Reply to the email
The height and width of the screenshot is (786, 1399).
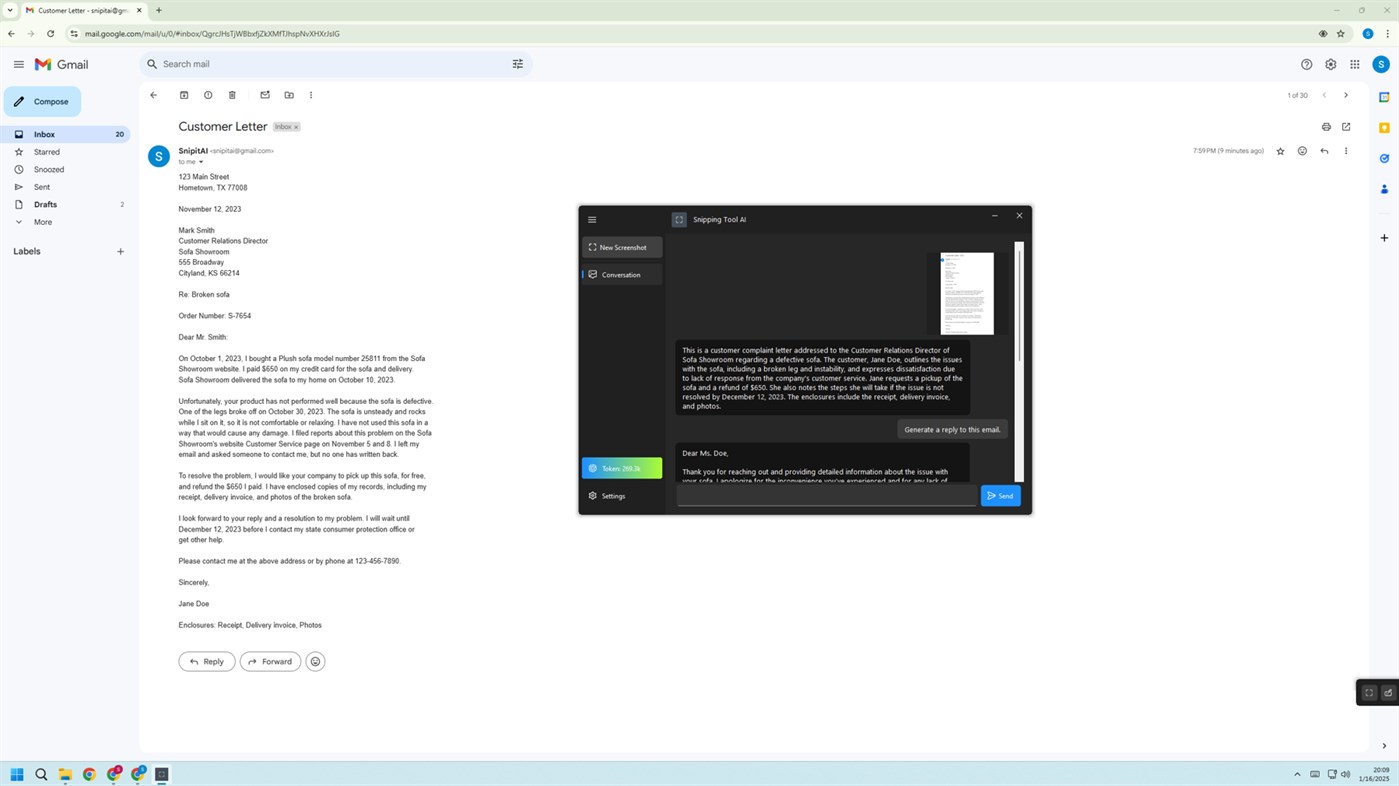tap(207, 661)
